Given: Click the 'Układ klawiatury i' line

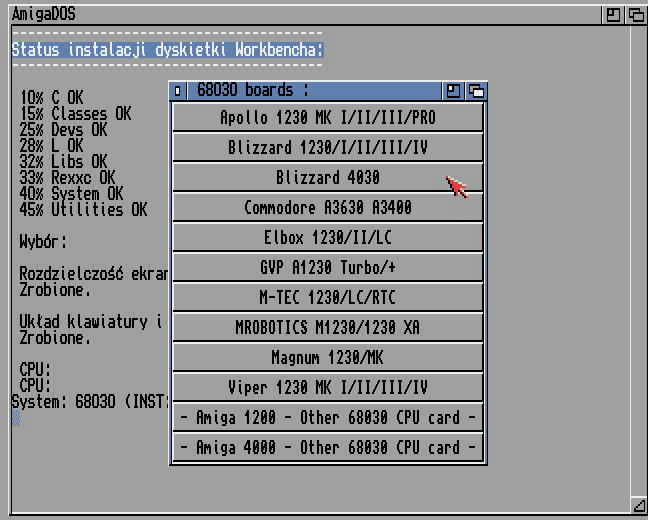Looking at the screenshot, I should tap(91, 322).
